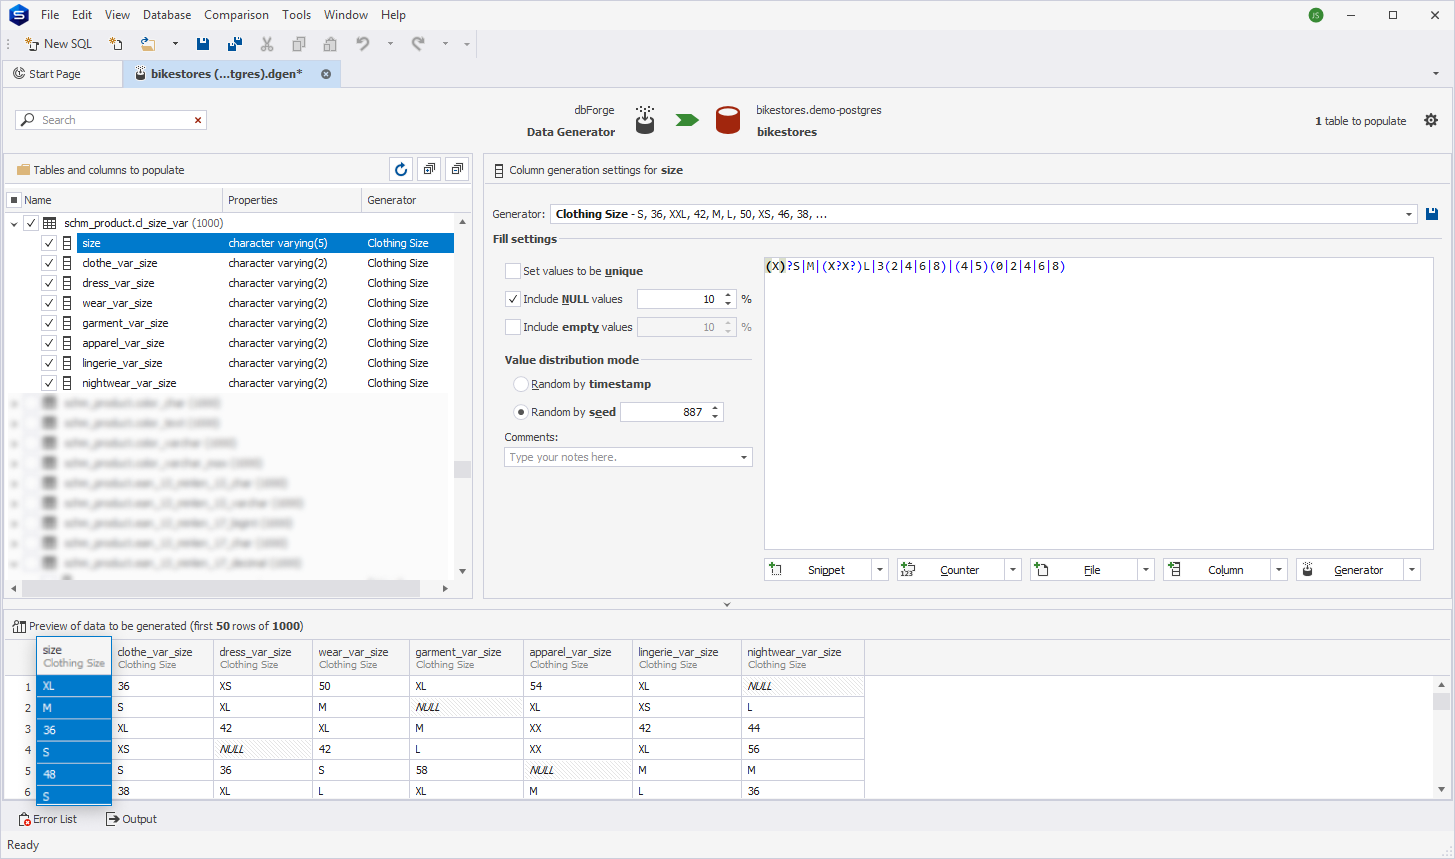The image size is (1455, 859).
Task: Open the Comparison menu
Action: (236, 15)
